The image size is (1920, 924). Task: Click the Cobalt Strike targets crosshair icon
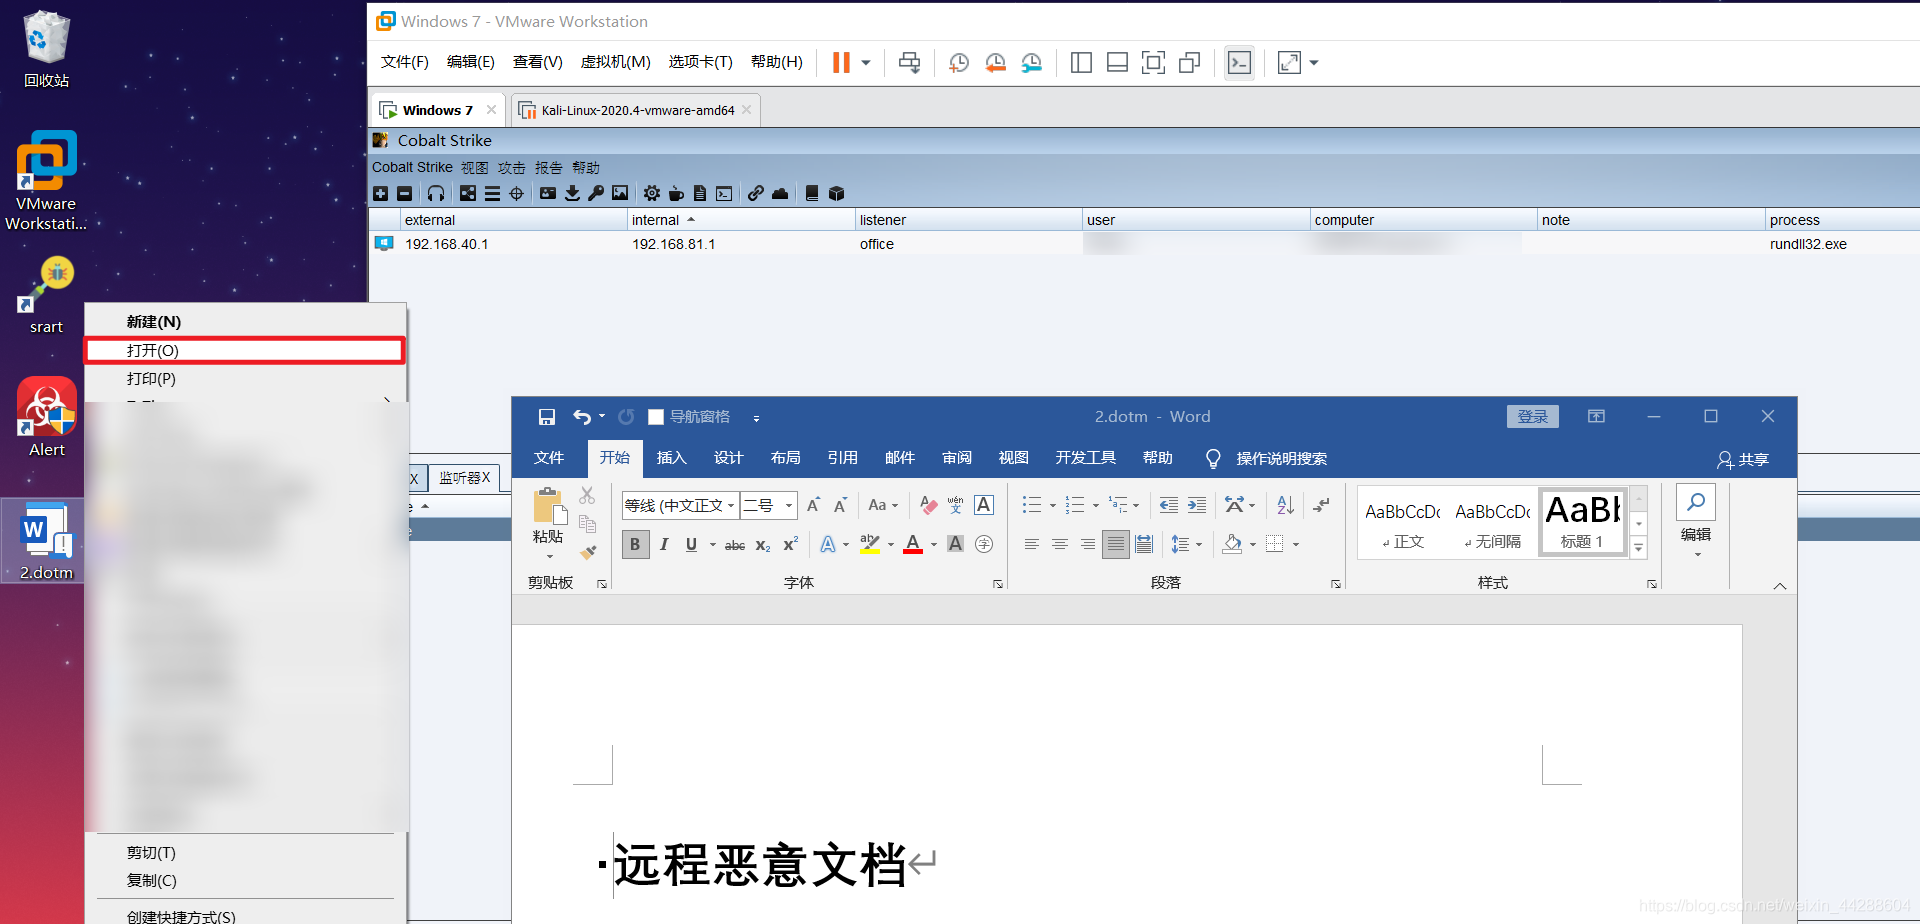coord(516,194)
